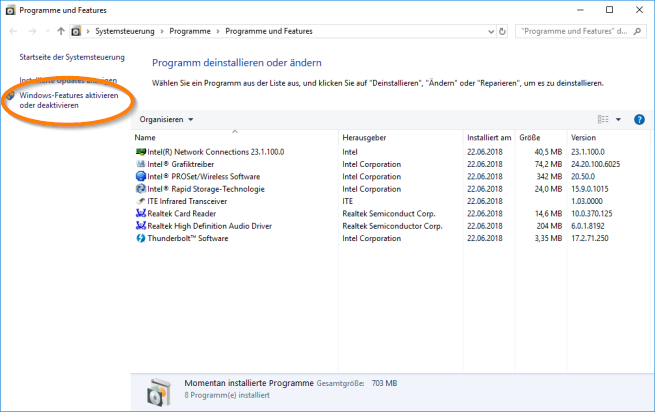Viewport: 655px width, 412px height.
Task: Click version 17.2.71.250 cell
Action: pyautogui.click(x=590, y=238)
